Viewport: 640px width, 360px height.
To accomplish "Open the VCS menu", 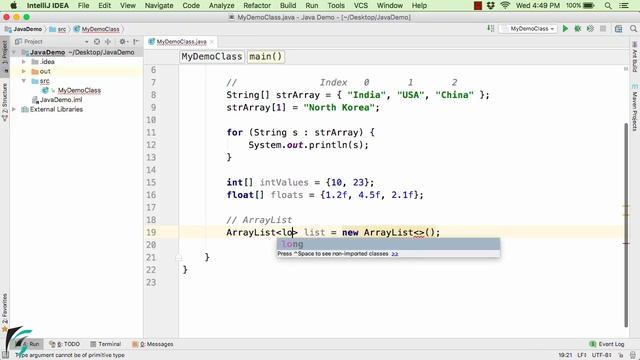I will (x=361, y=6).
